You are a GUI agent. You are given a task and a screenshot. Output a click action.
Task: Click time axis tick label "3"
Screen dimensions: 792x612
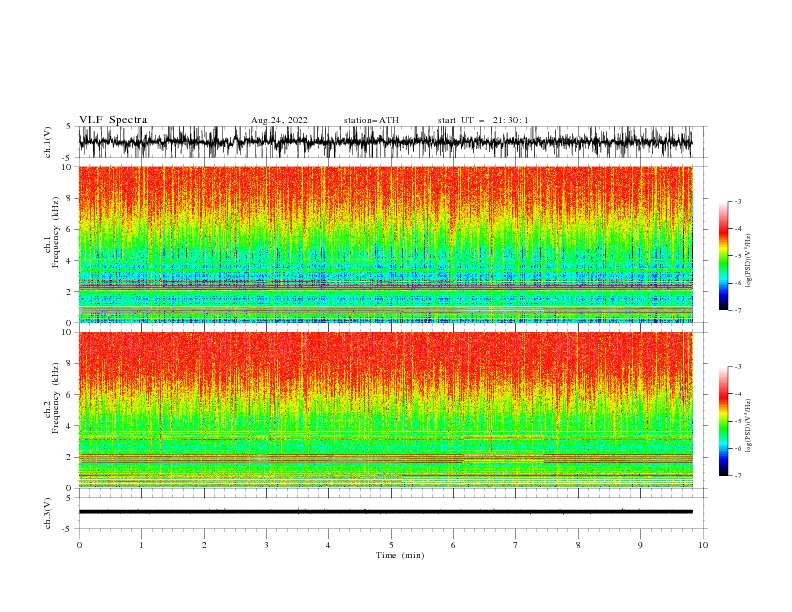pos(266,545)
